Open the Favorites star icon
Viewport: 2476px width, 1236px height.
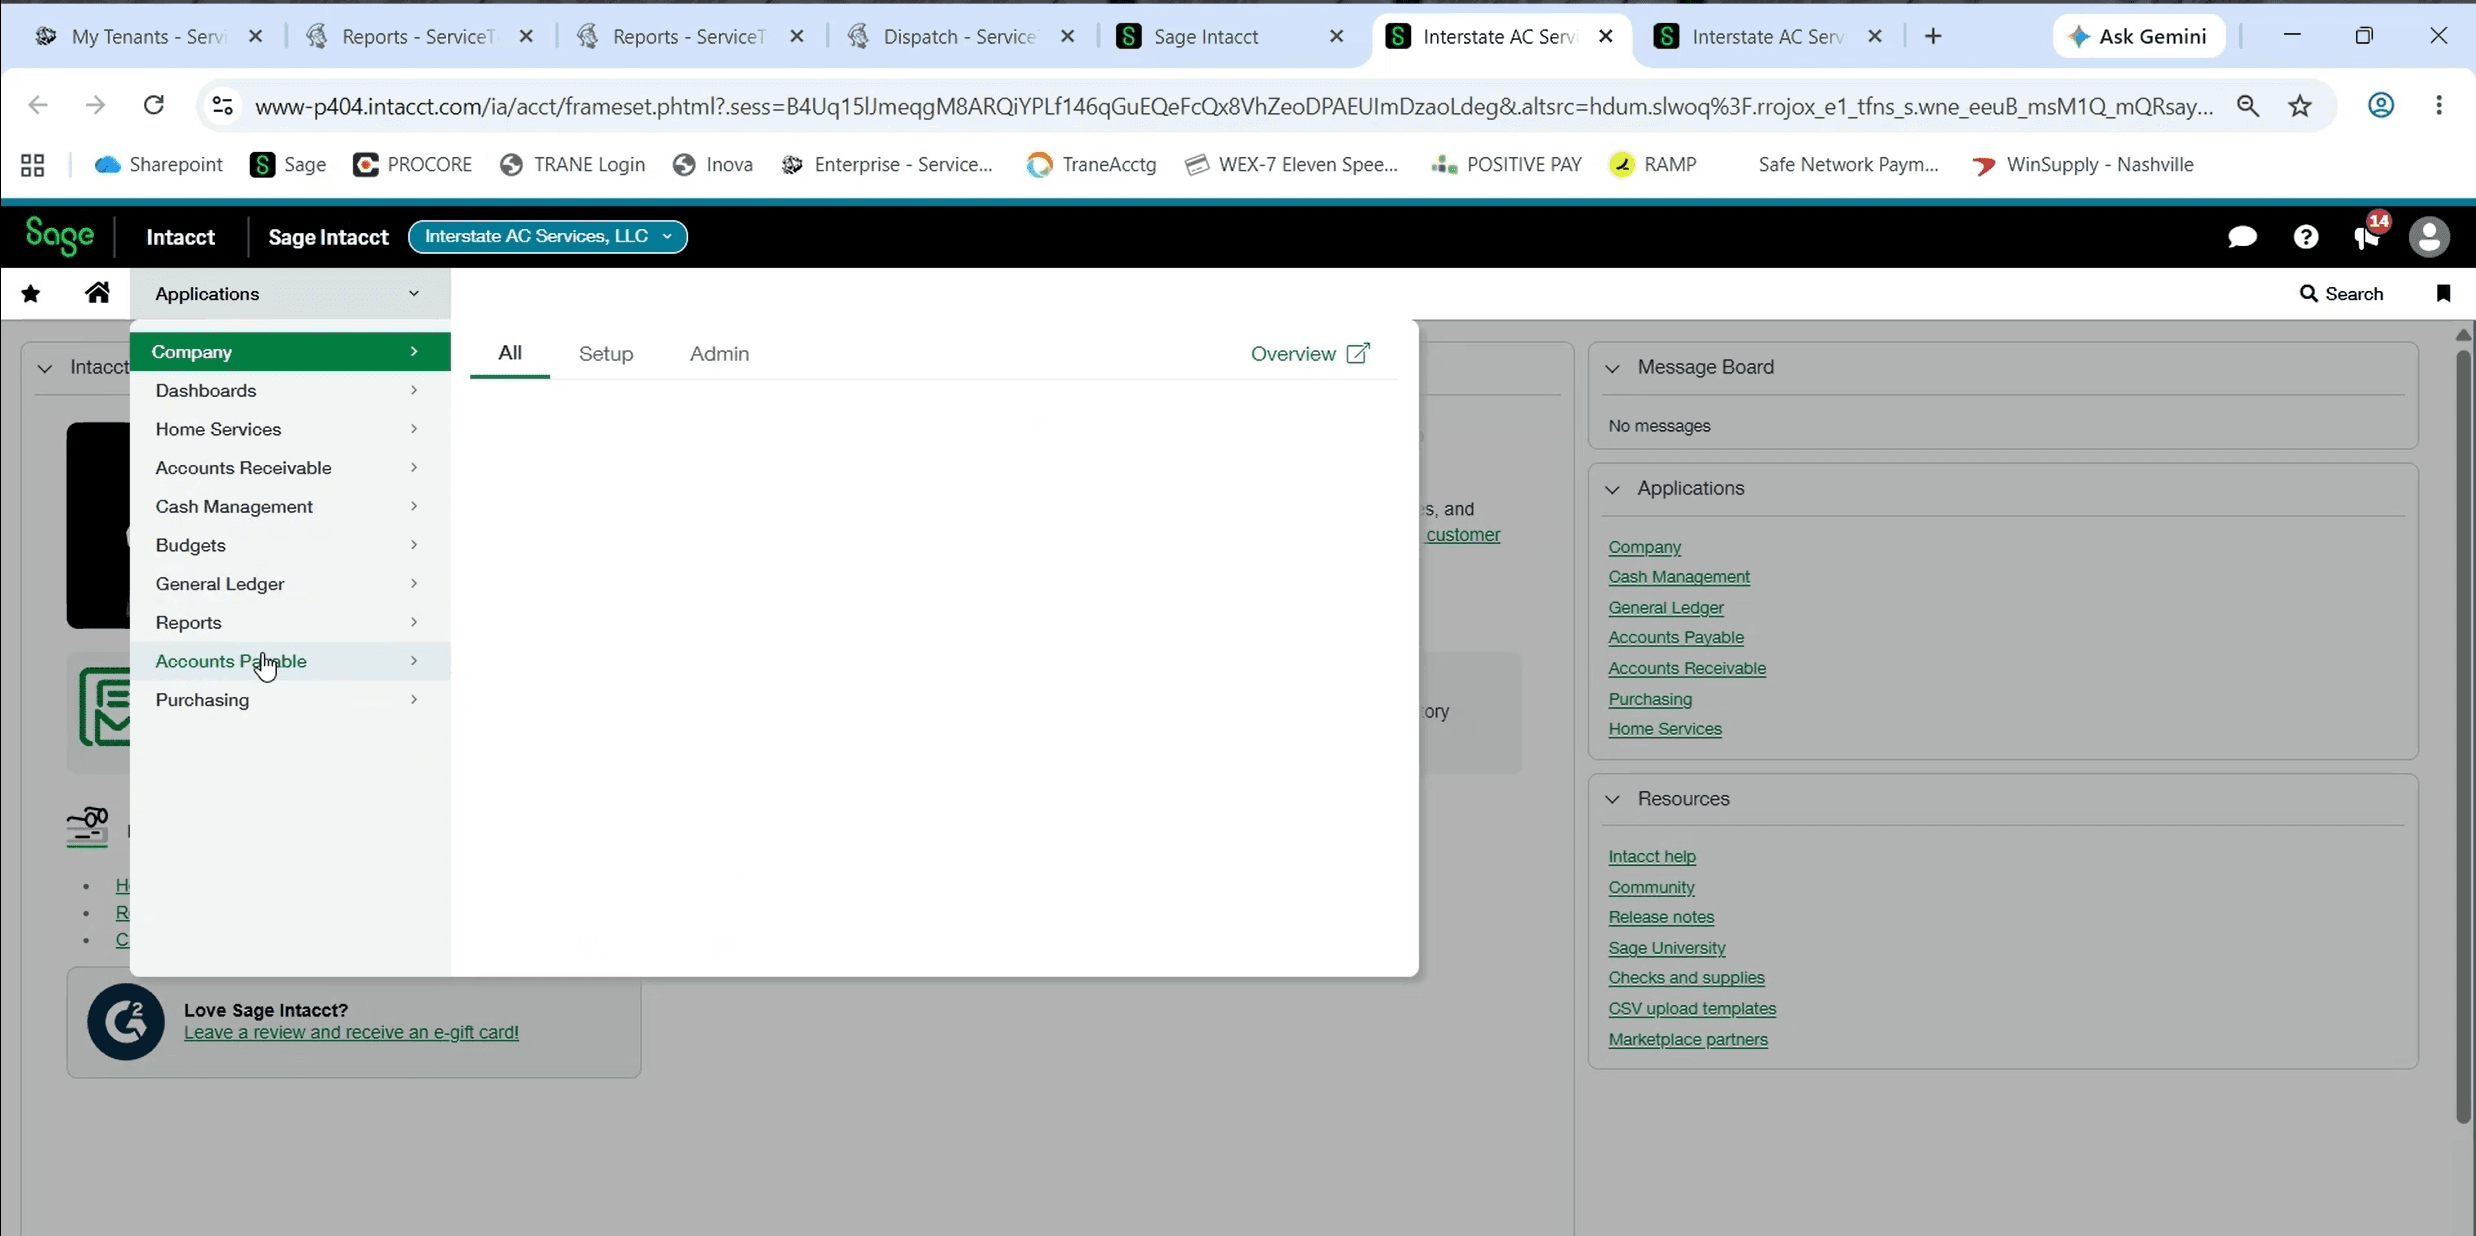31,293
